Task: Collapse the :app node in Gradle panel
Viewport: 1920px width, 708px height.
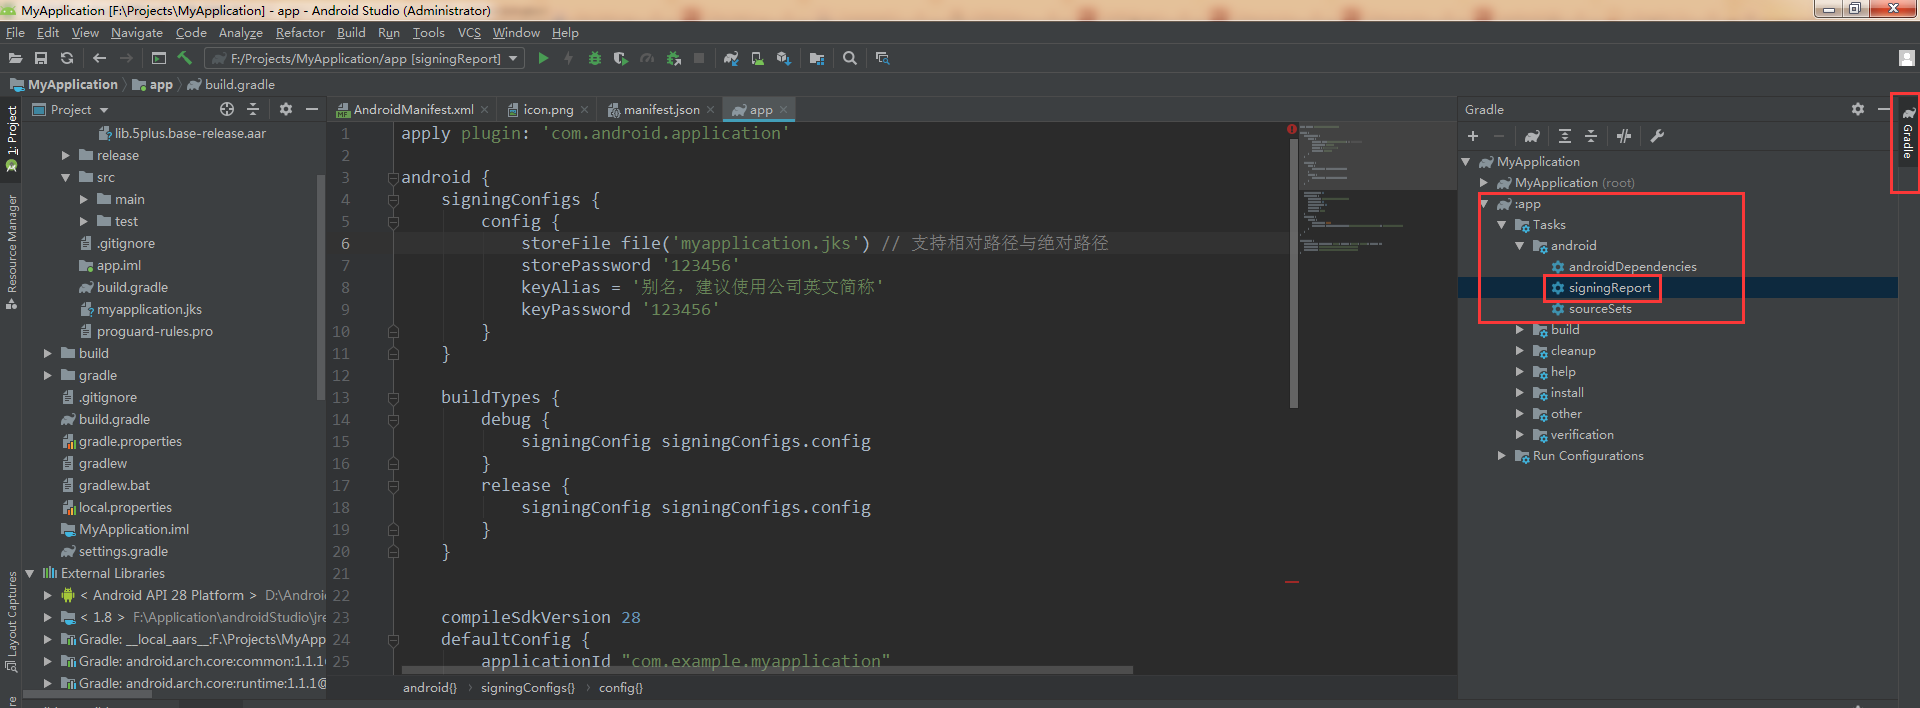Action: coord(1484,204)
